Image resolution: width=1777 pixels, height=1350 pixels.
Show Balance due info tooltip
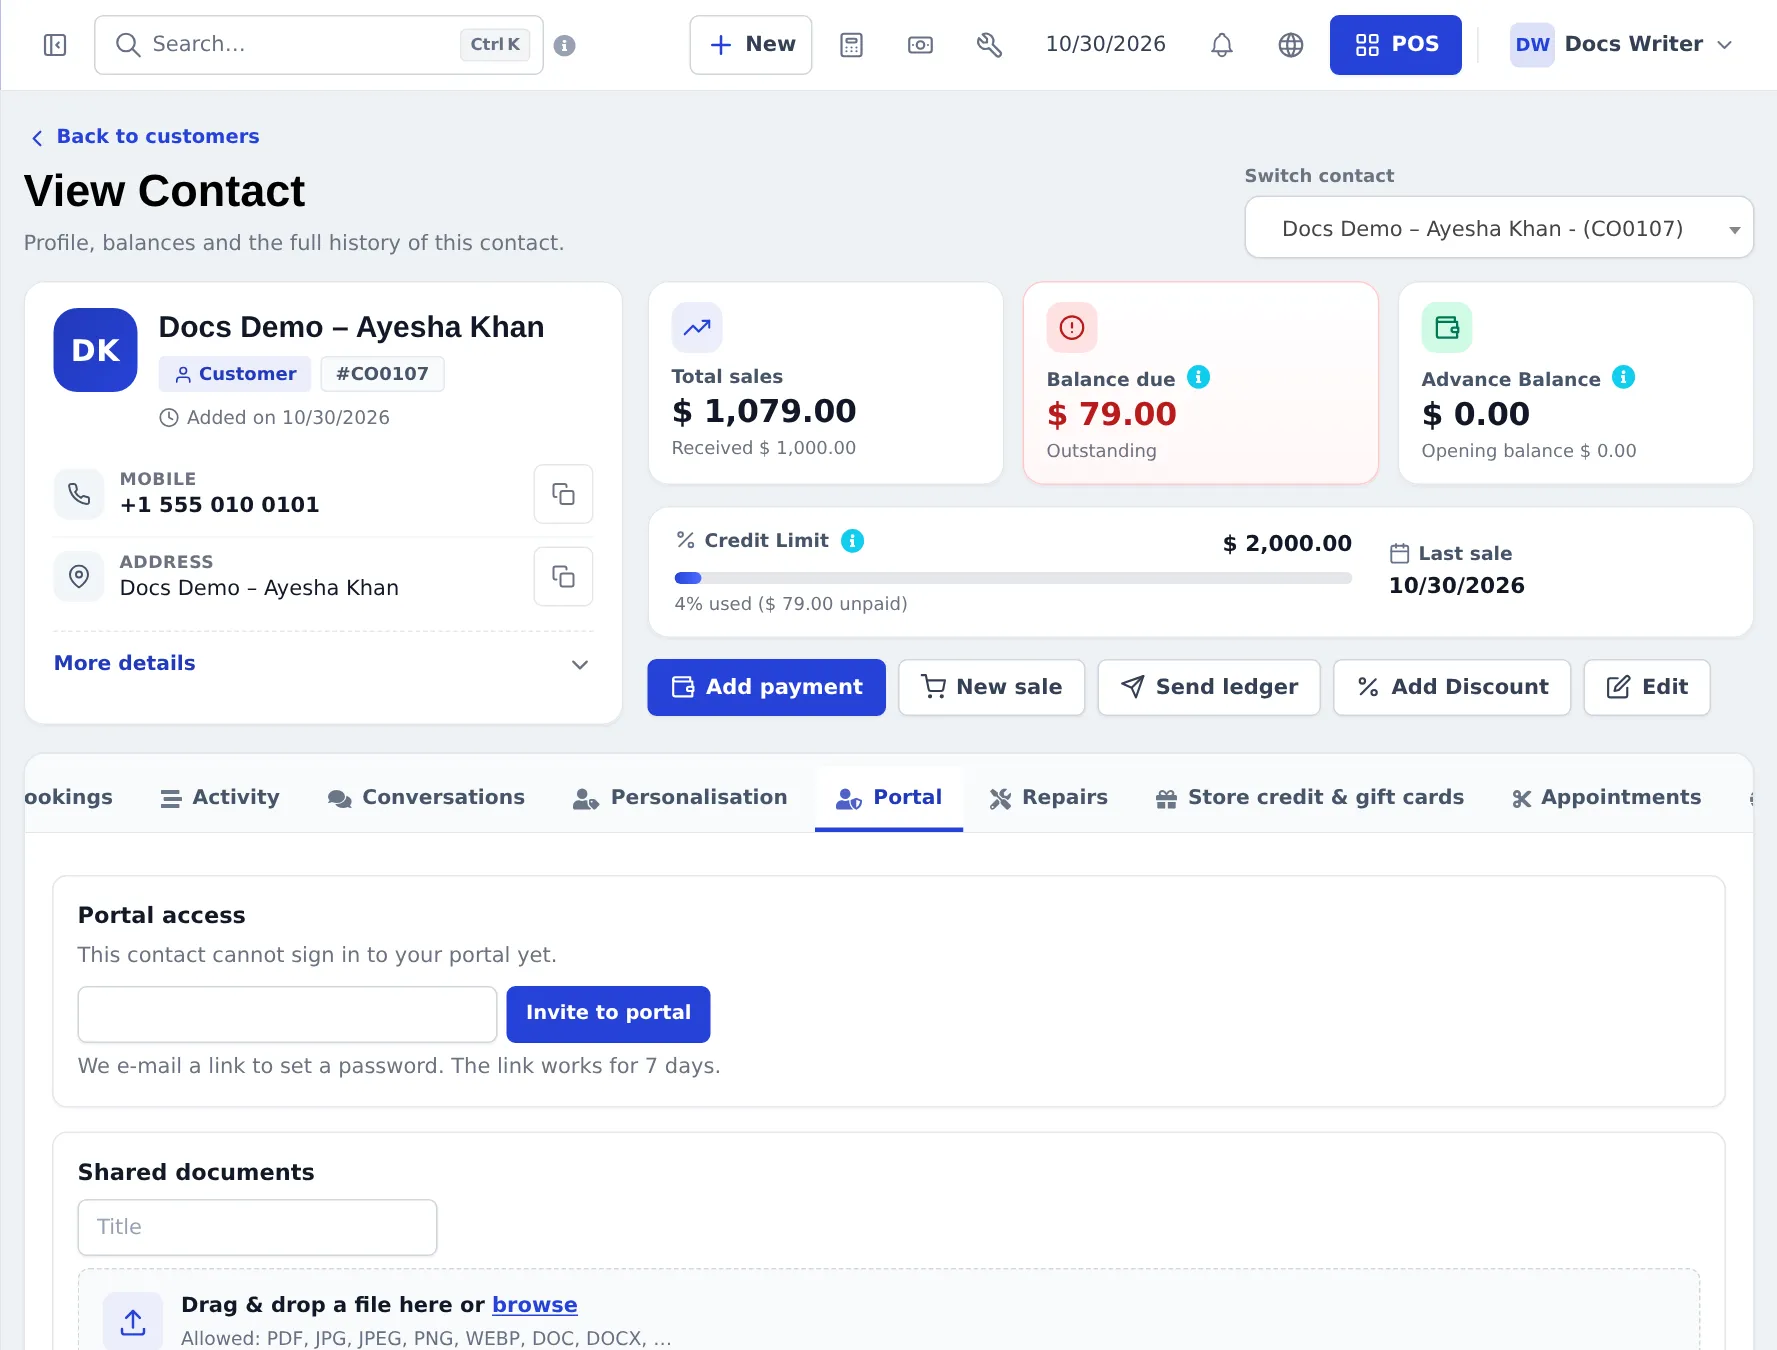pyautogui.click(x=1198, y=377)
